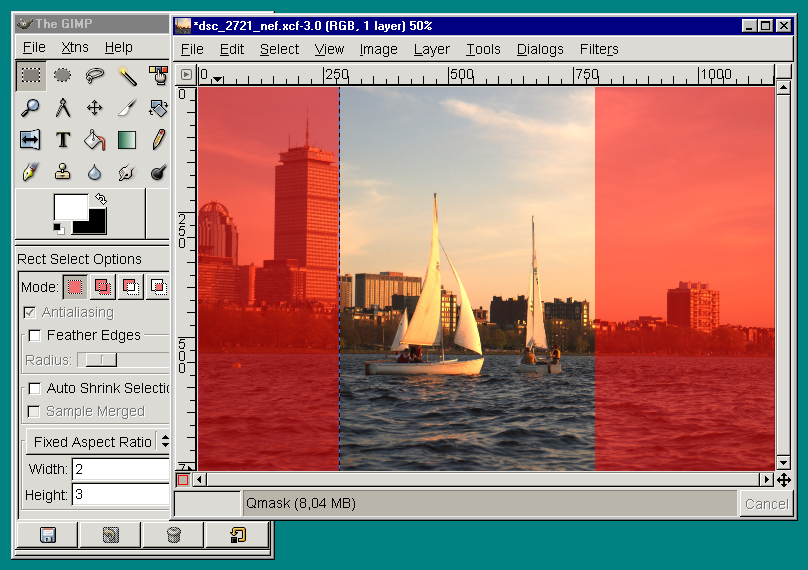Click the background black color swatch
Viewport: 808px width, 570px height.
coord(95,225)
